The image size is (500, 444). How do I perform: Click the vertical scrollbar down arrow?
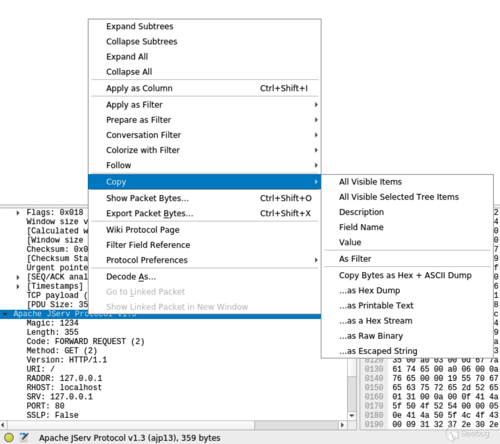(352, 416)
